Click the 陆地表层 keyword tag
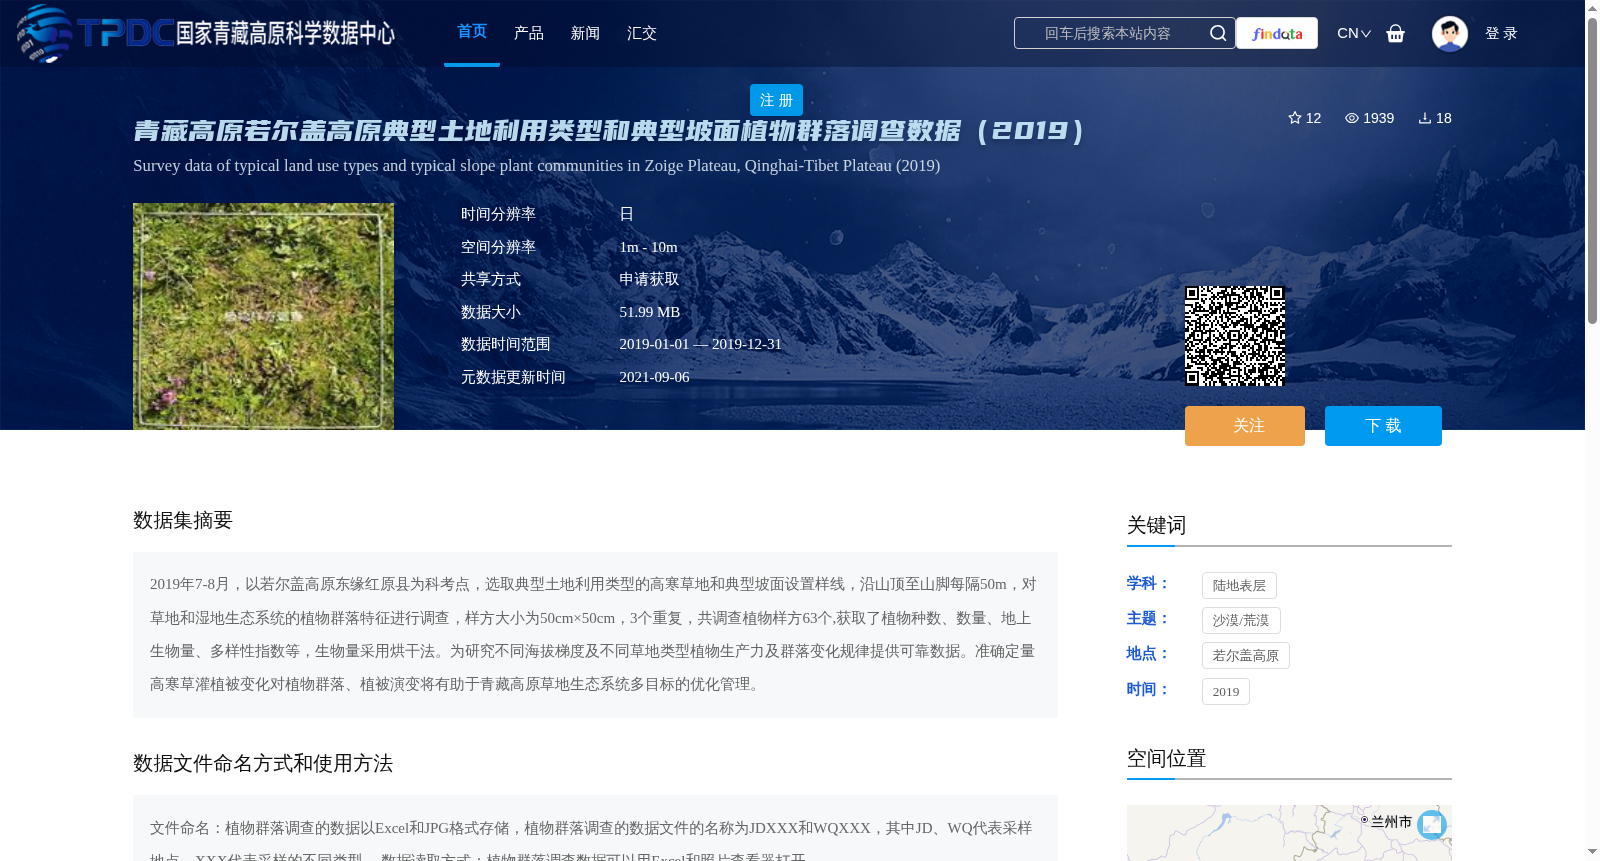 [1239, 586]
